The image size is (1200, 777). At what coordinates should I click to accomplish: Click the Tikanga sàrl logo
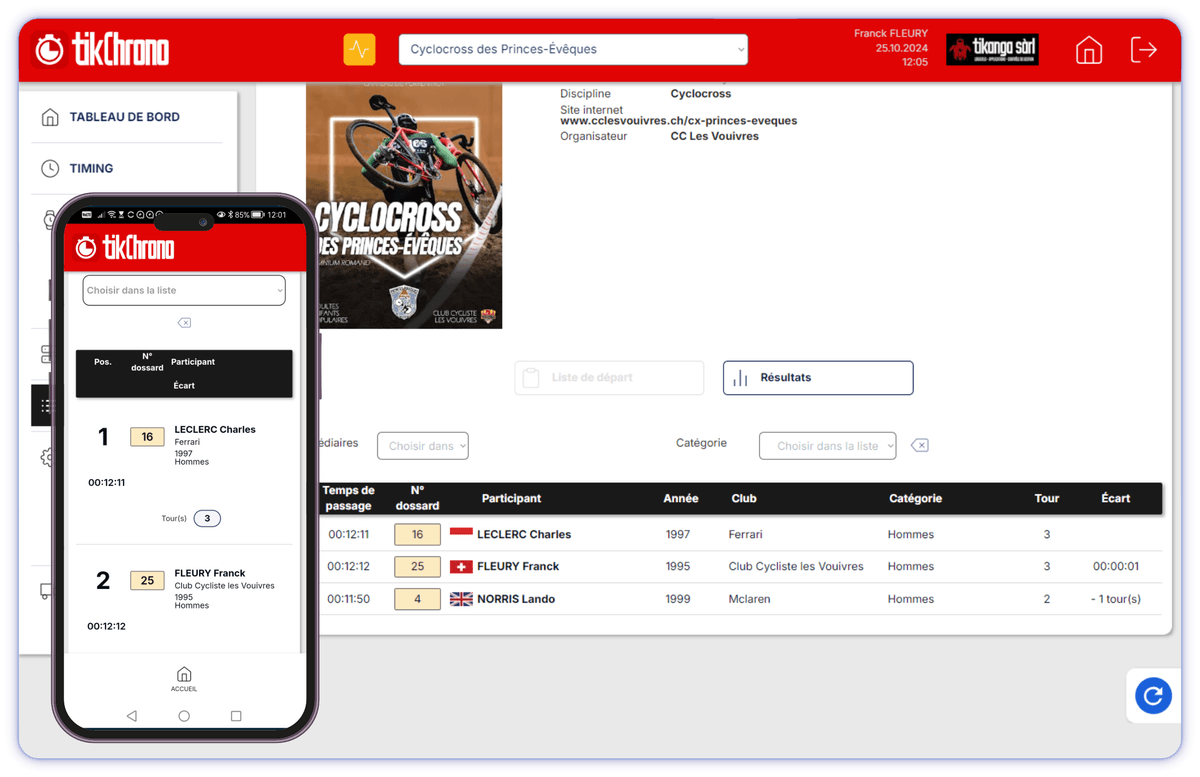(x=992, y=49)
